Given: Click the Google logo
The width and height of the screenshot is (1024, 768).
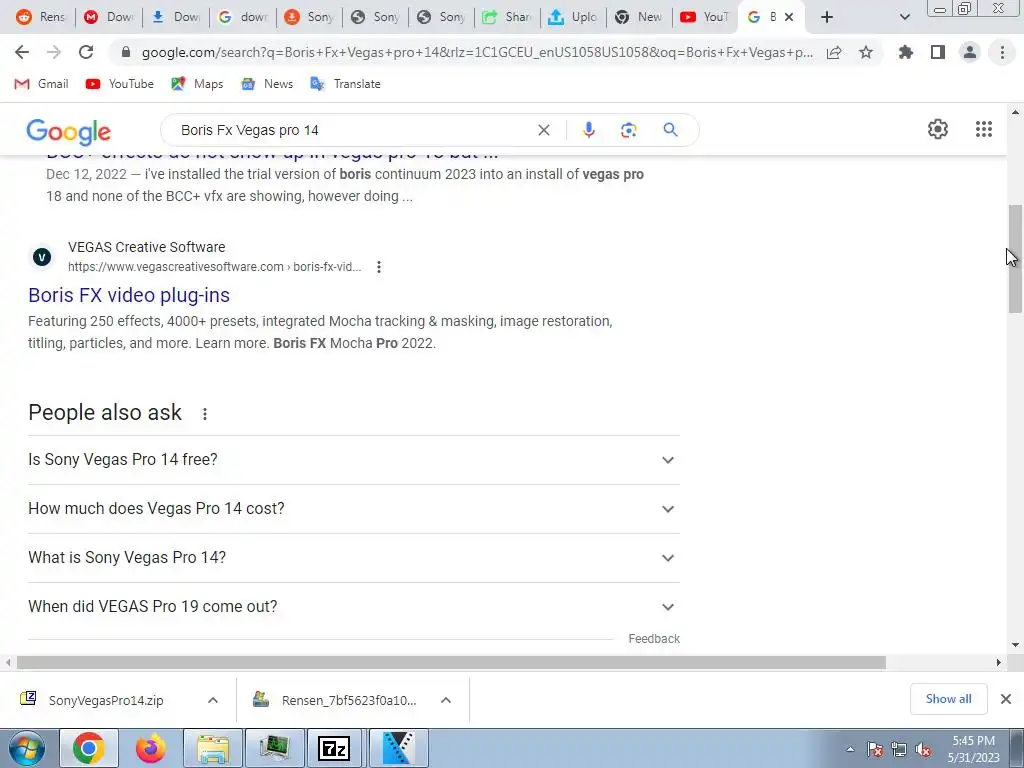Looking at the screenshot, I should [69, 131].
